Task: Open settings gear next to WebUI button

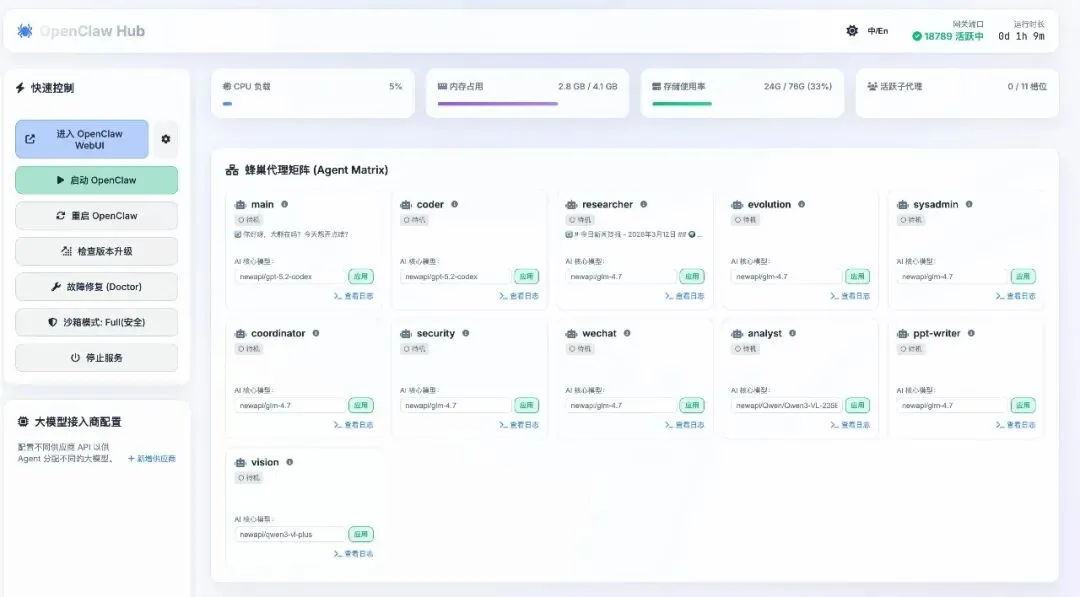Action: click(165, 139)
